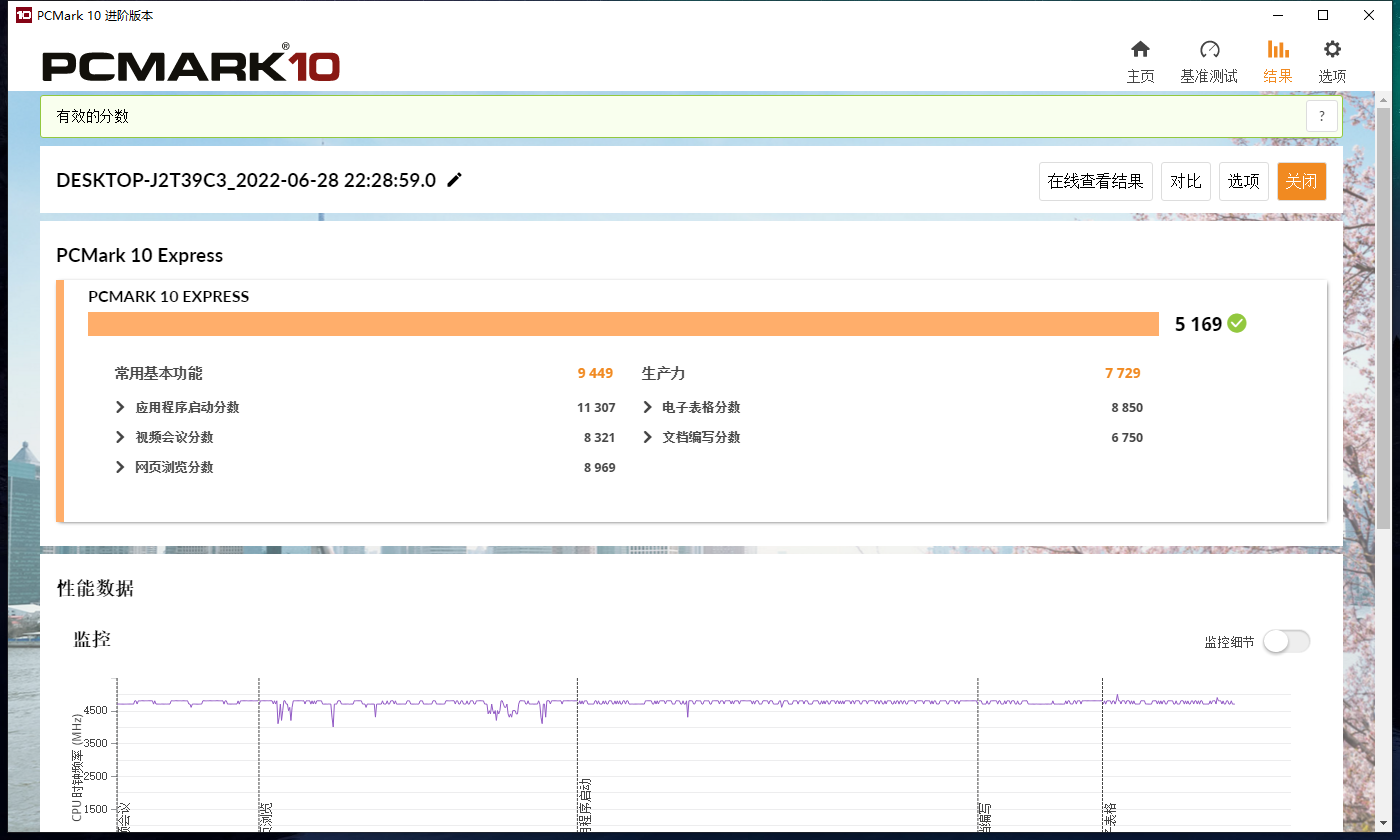Click the 监控 heading
Screen dimensions: 1400x840
tap(92, 639)
